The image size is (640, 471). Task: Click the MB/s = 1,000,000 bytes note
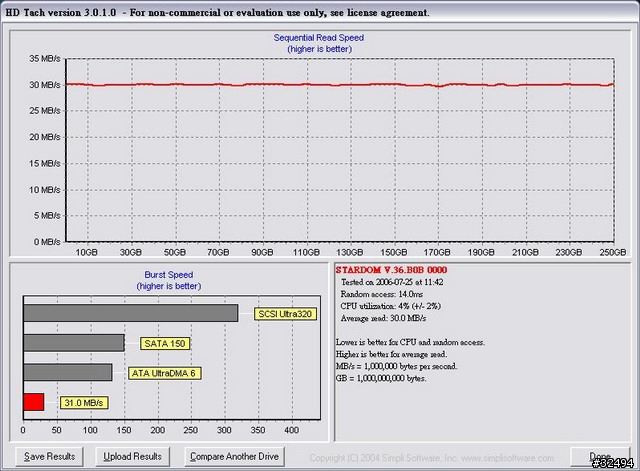pos(396,366)
